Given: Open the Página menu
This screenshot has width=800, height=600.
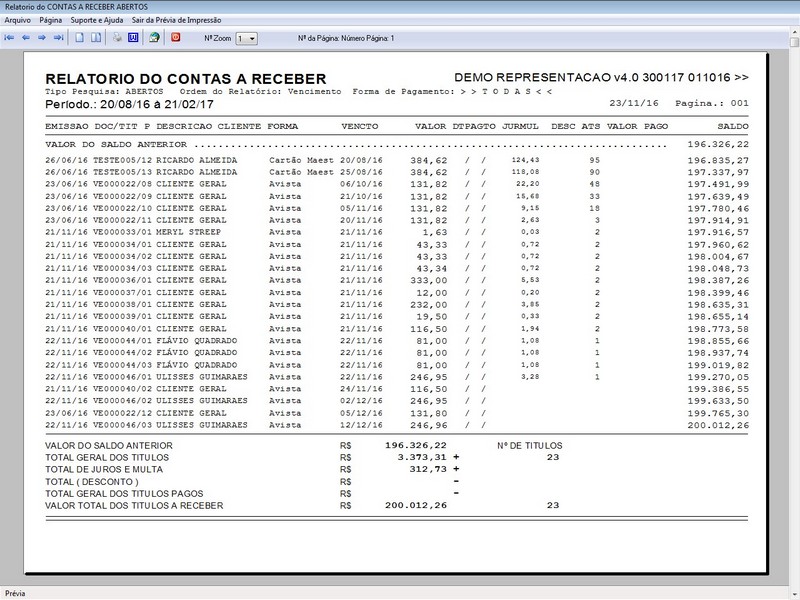Looking at the screenshot, I should click(x=51, y=20).
